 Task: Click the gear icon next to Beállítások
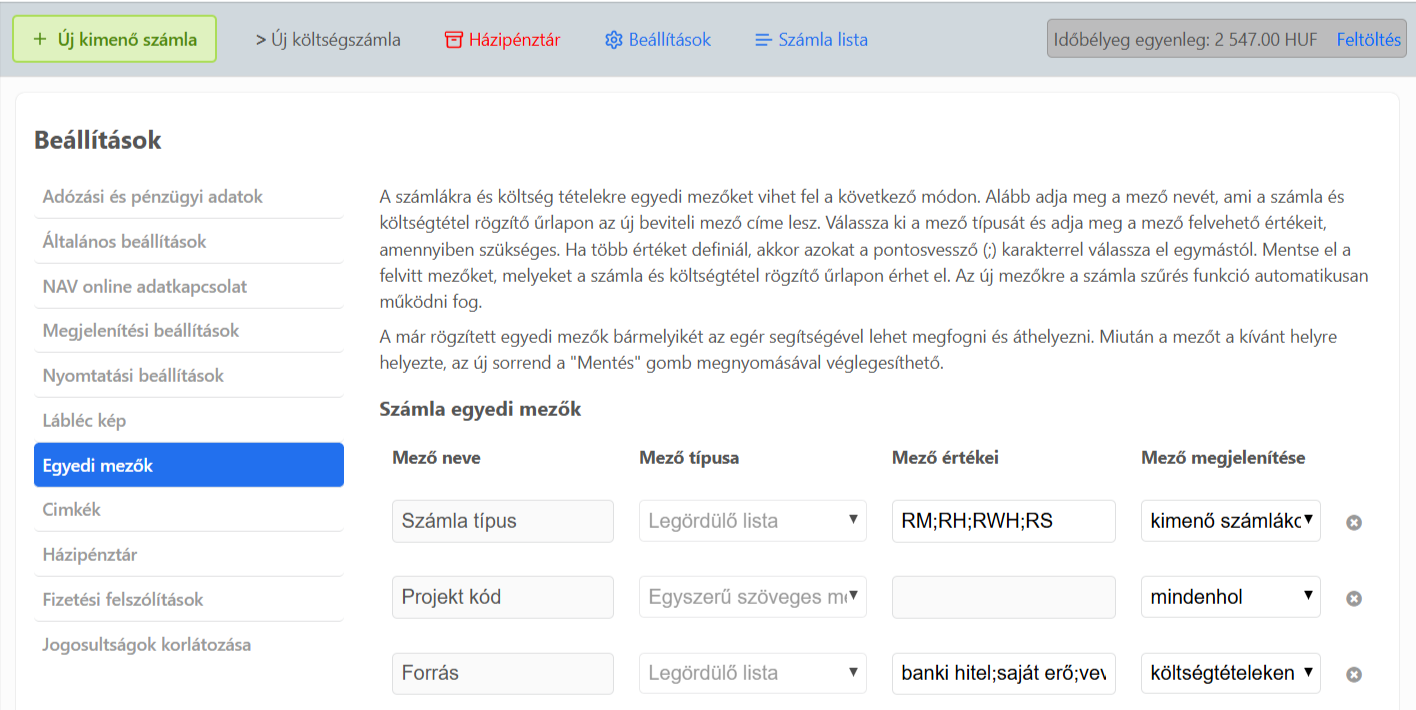tap(614, 40)
